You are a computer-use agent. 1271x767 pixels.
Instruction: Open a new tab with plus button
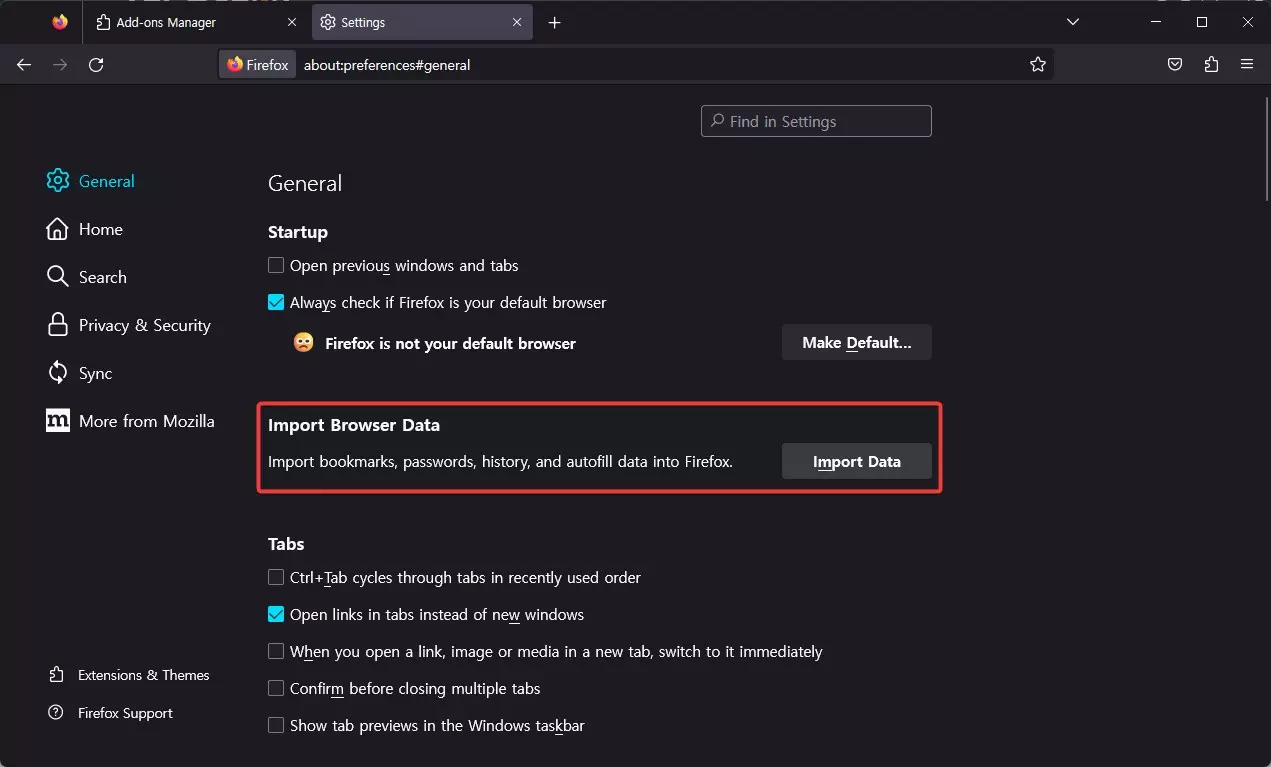tap(555, 22)
